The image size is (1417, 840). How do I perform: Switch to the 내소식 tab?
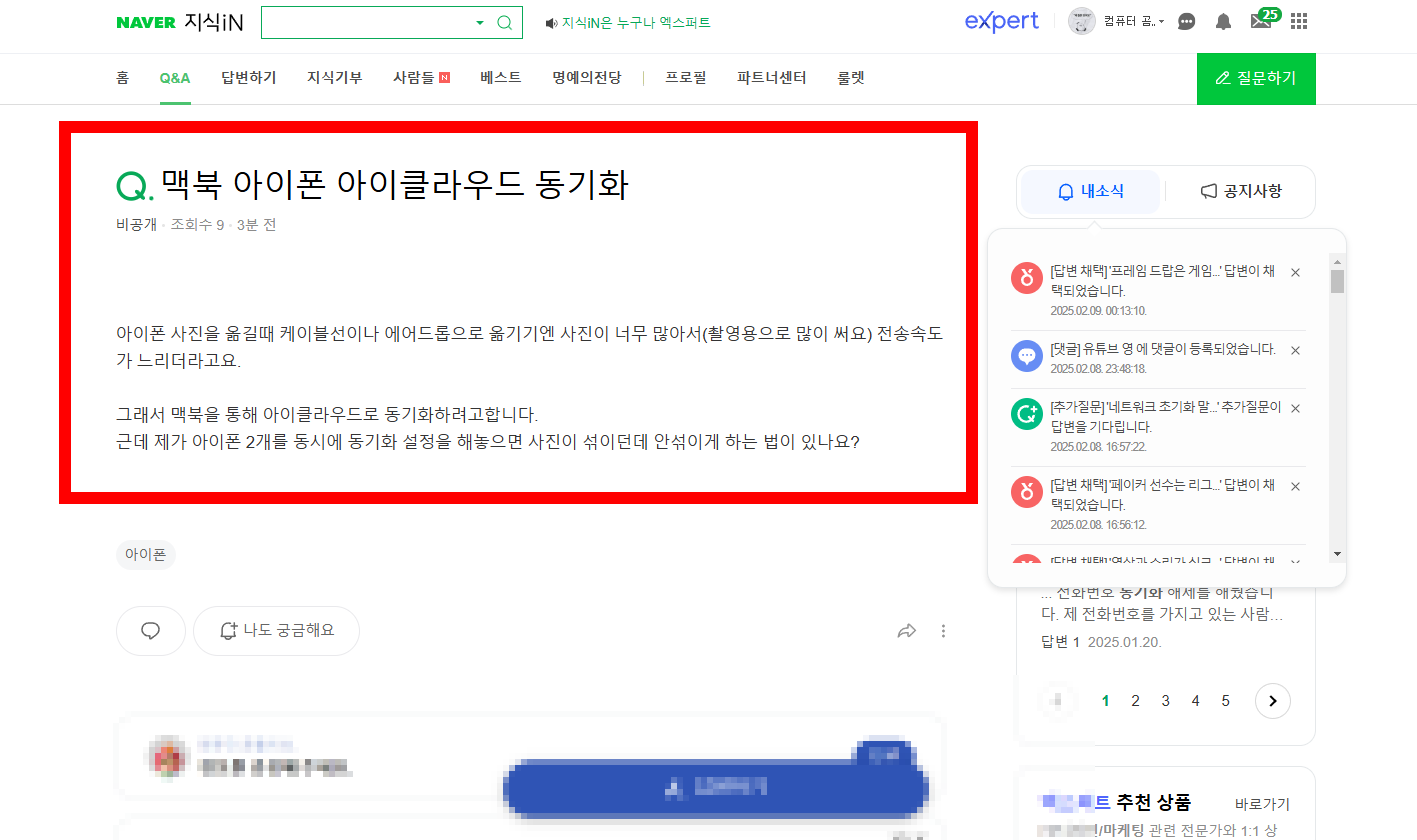click(1090, 191)
